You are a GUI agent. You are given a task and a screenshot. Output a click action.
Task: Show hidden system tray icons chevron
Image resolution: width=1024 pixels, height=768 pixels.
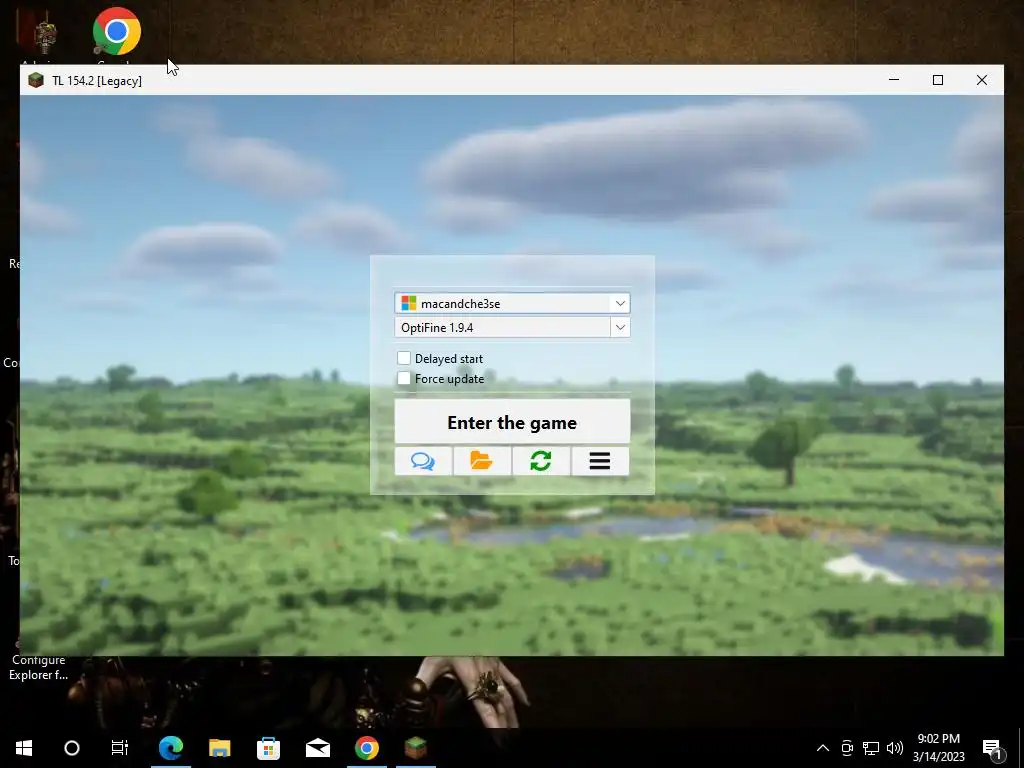pos(823,748)
